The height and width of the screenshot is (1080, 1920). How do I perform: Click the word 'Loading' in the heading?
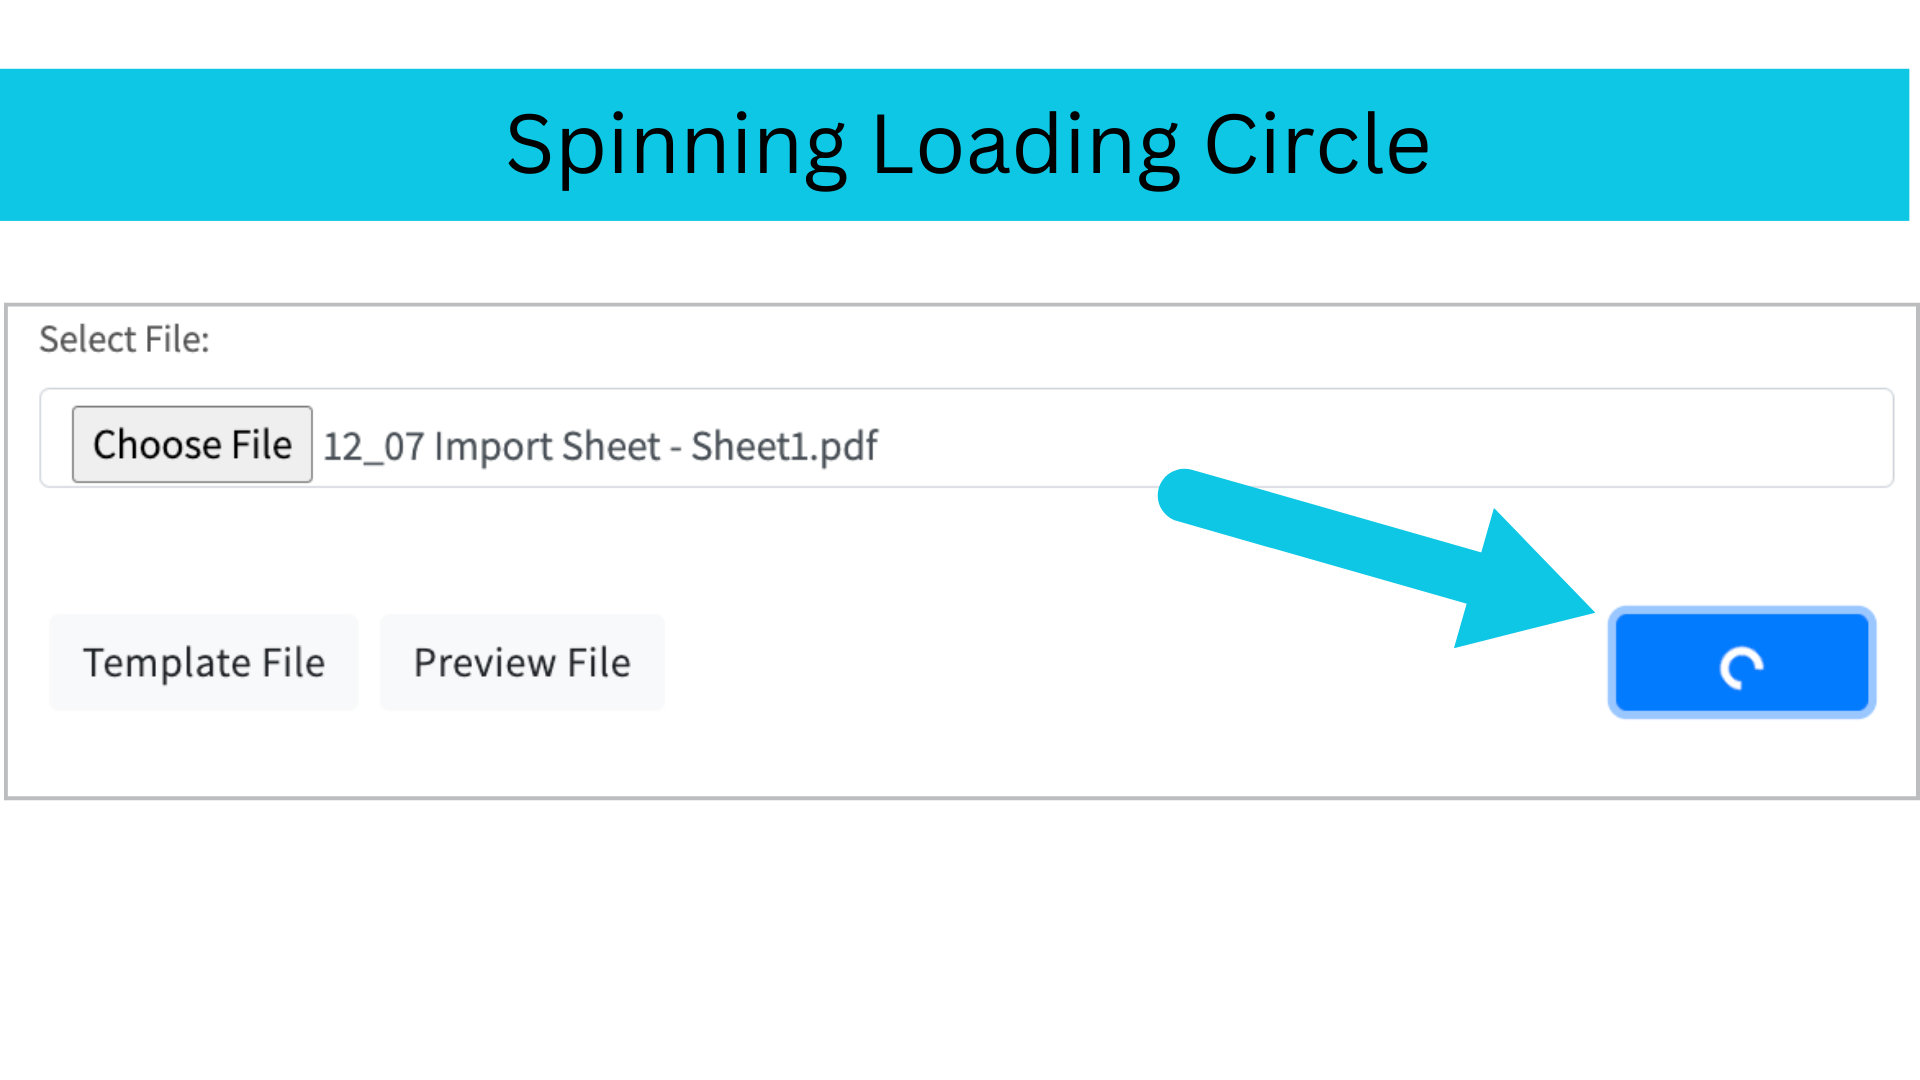pos(1025,146)
